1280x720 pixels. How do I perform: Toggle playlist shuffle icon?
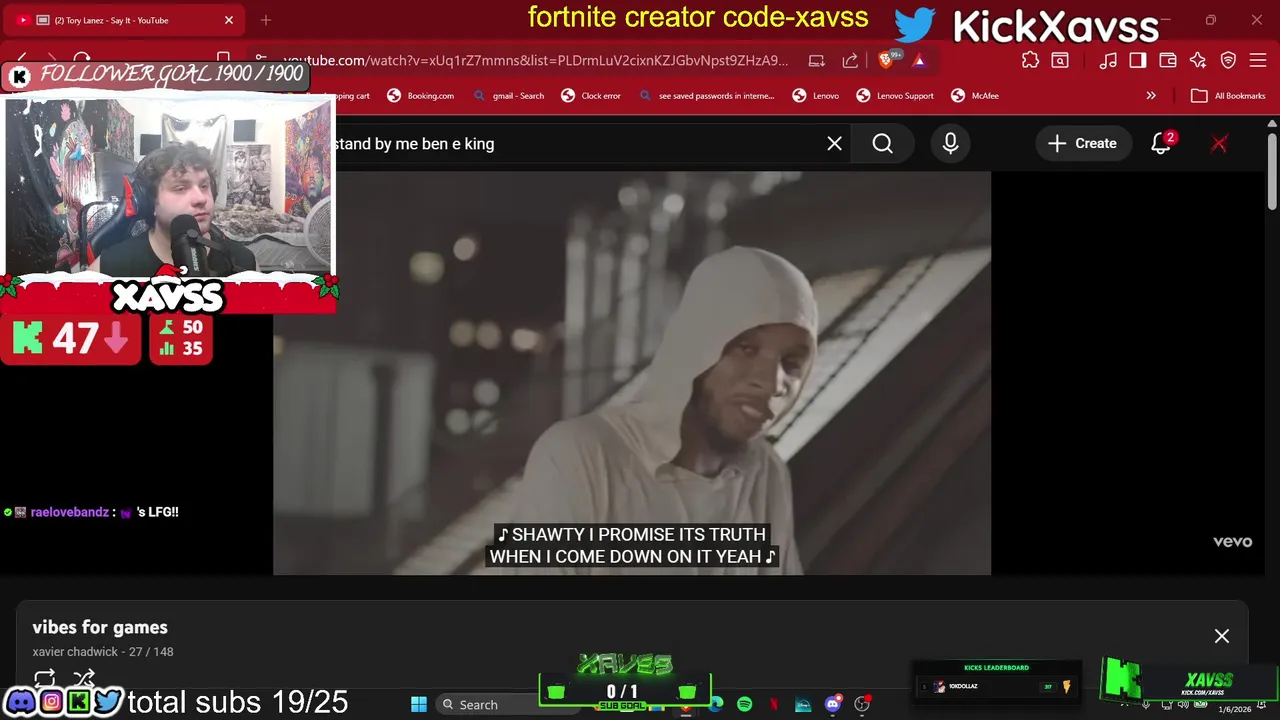(x=83, y=678)
